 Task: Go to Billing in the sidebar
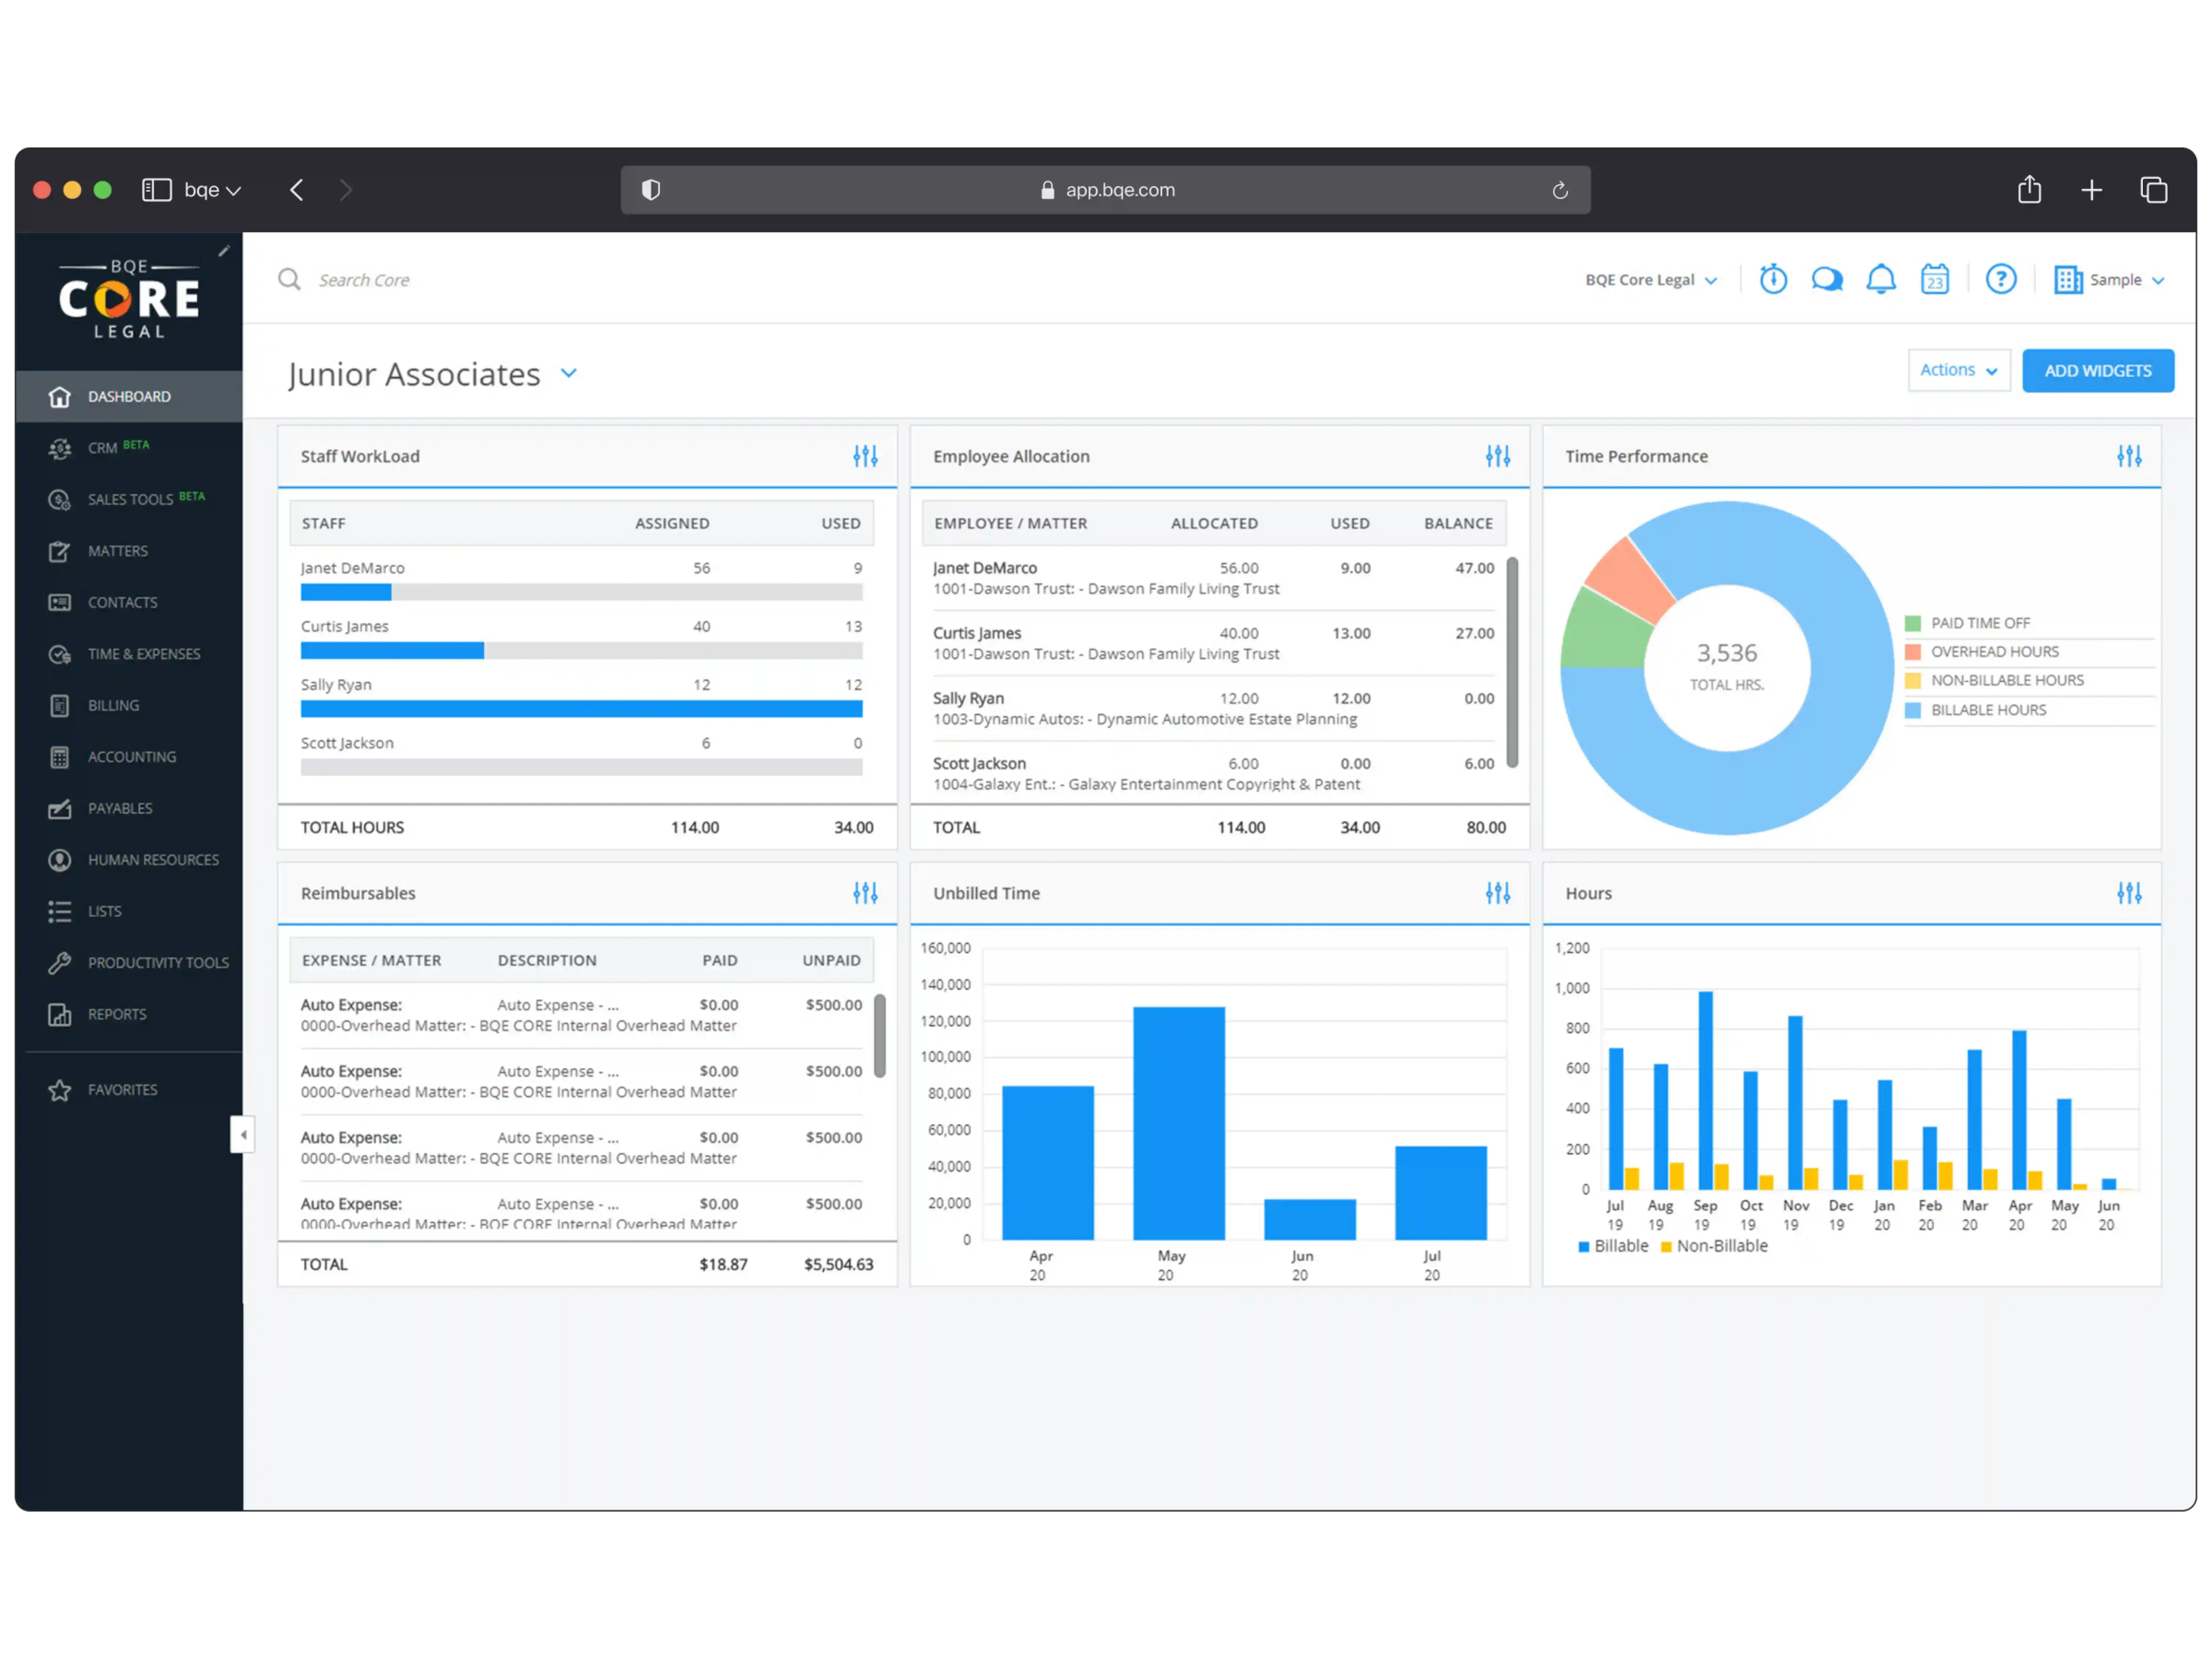click(x=113, y=705)
